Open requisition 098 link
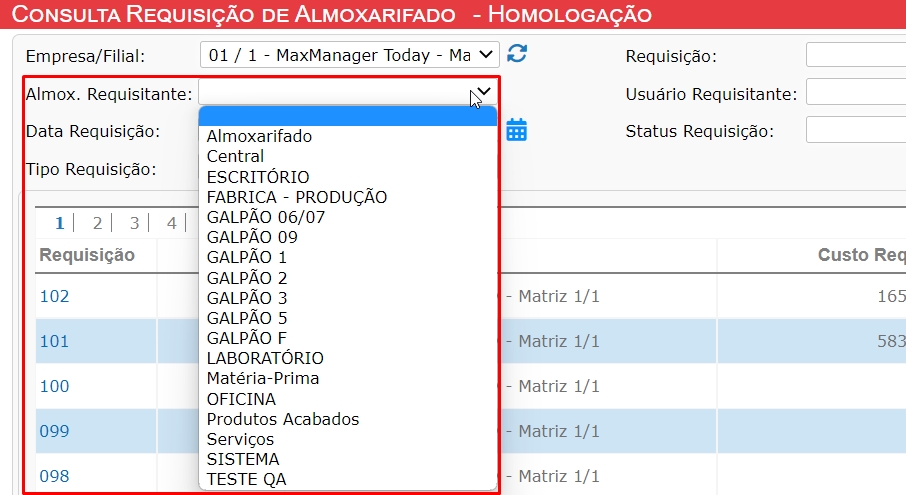This screenshot has width=906, height=495. pyautogui.click(x=54, y=476)
